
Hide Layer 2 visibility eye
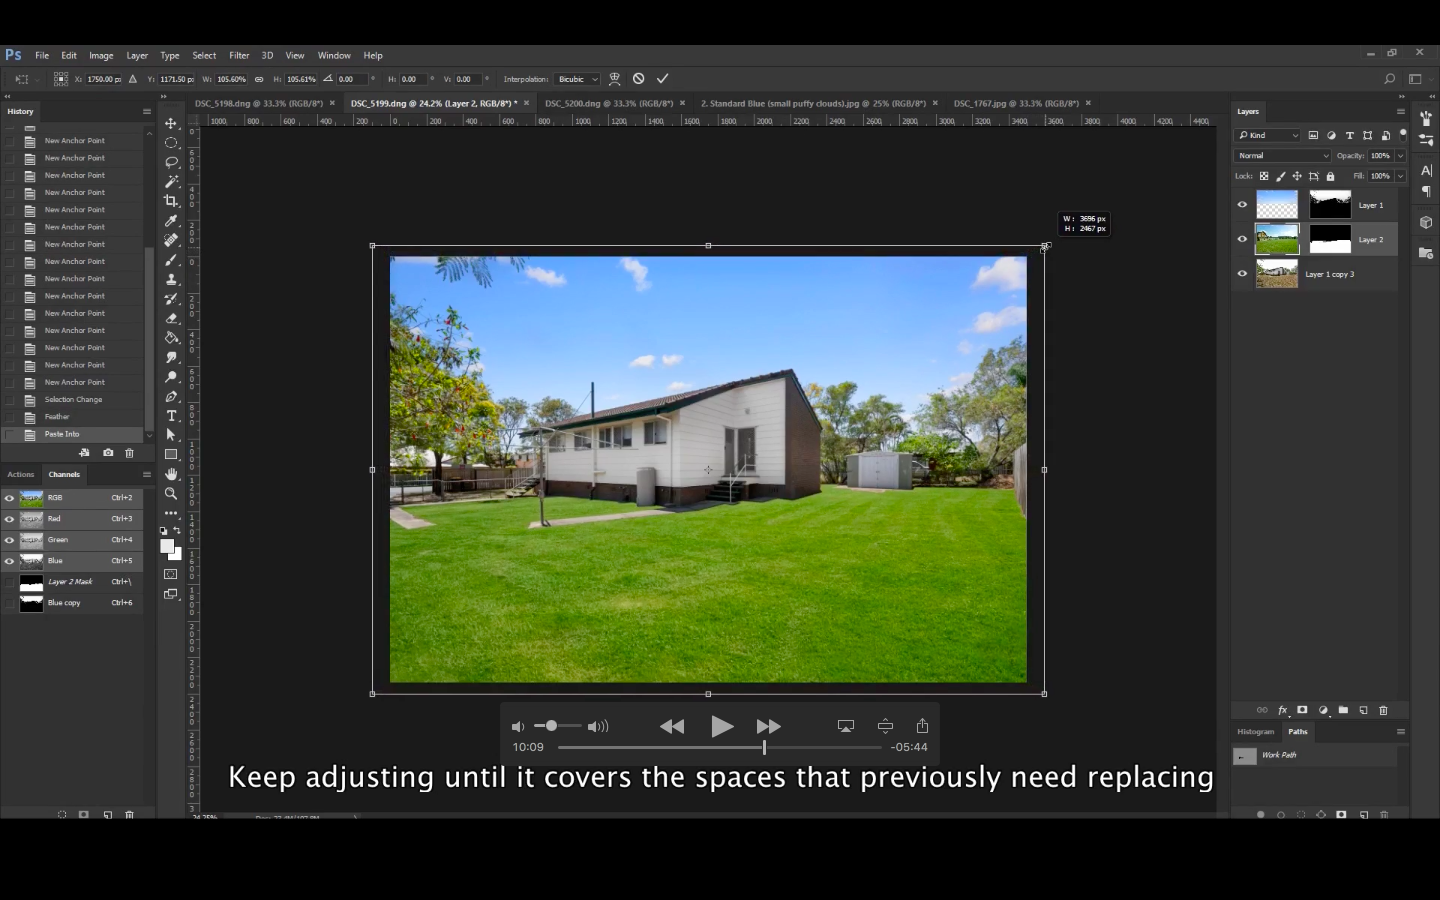coord(1242,239)
